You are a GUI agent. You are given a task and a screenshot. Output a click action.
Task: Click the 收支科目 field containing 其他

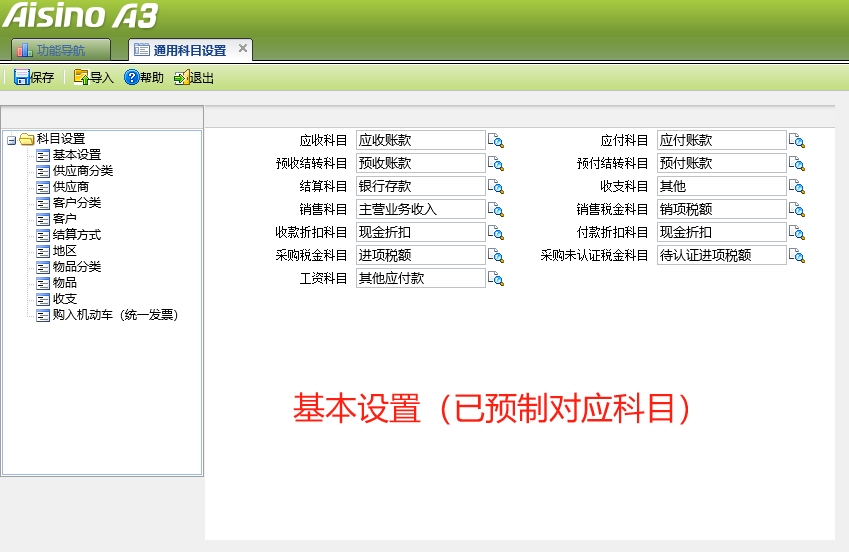[x=722, y=186]
